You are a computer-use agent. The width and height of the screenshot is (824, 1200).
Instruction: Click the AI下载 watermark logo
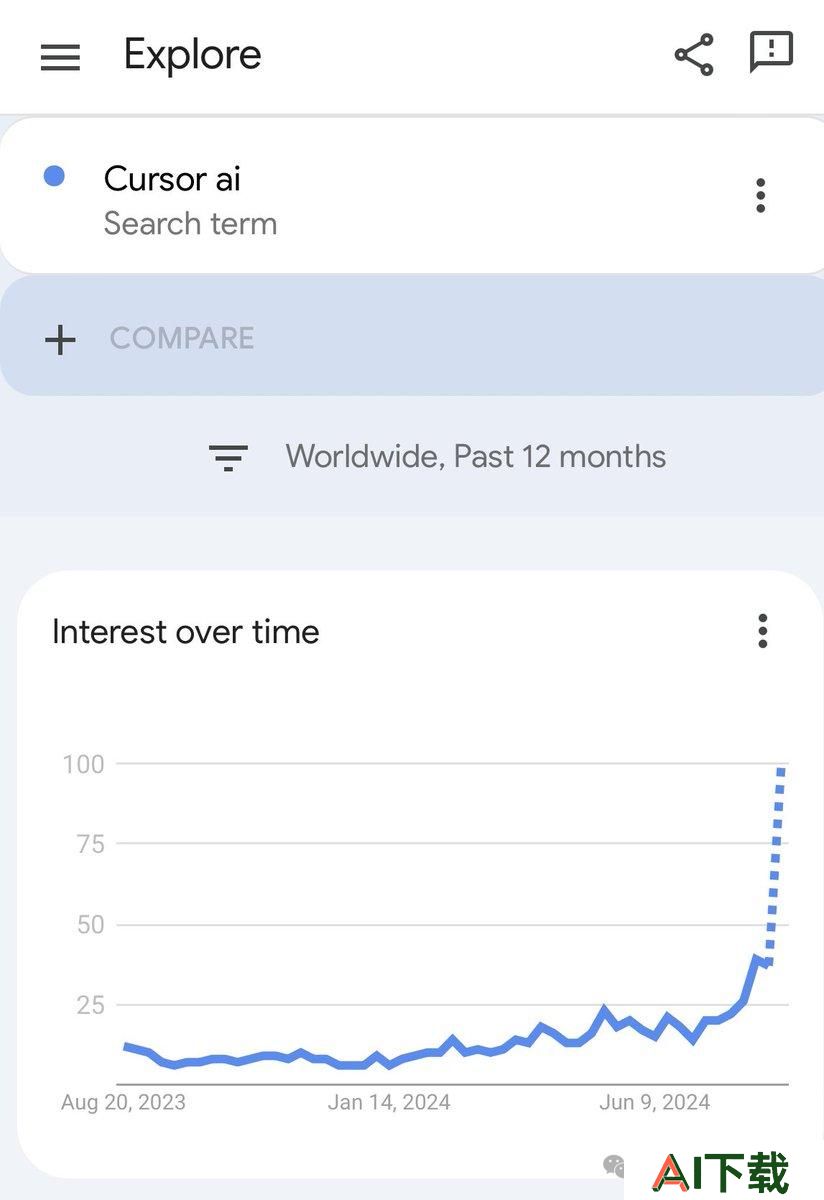point(721,1173)
